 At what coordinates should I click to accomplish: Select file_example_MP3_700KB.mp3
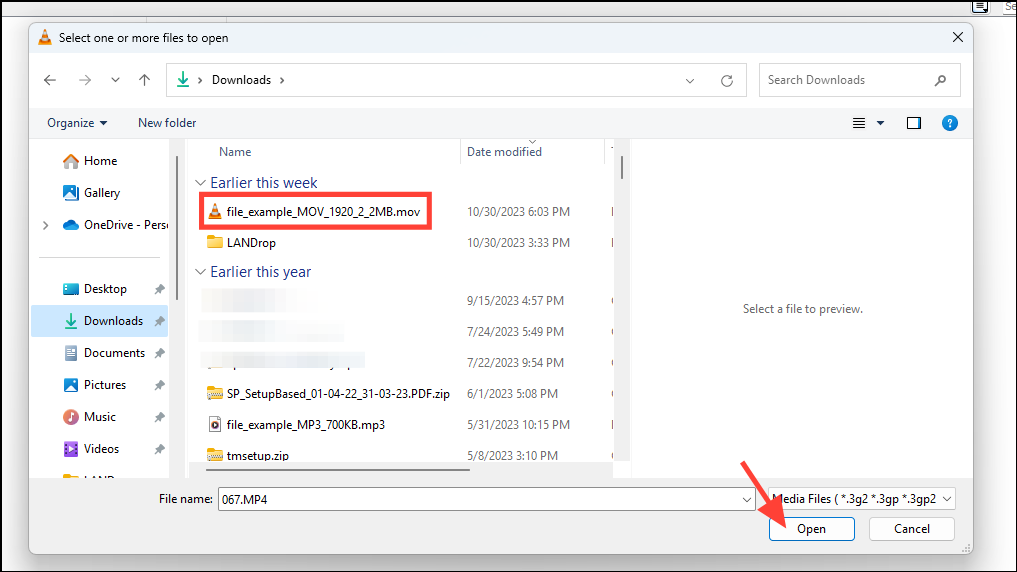[x=305, y=425]
